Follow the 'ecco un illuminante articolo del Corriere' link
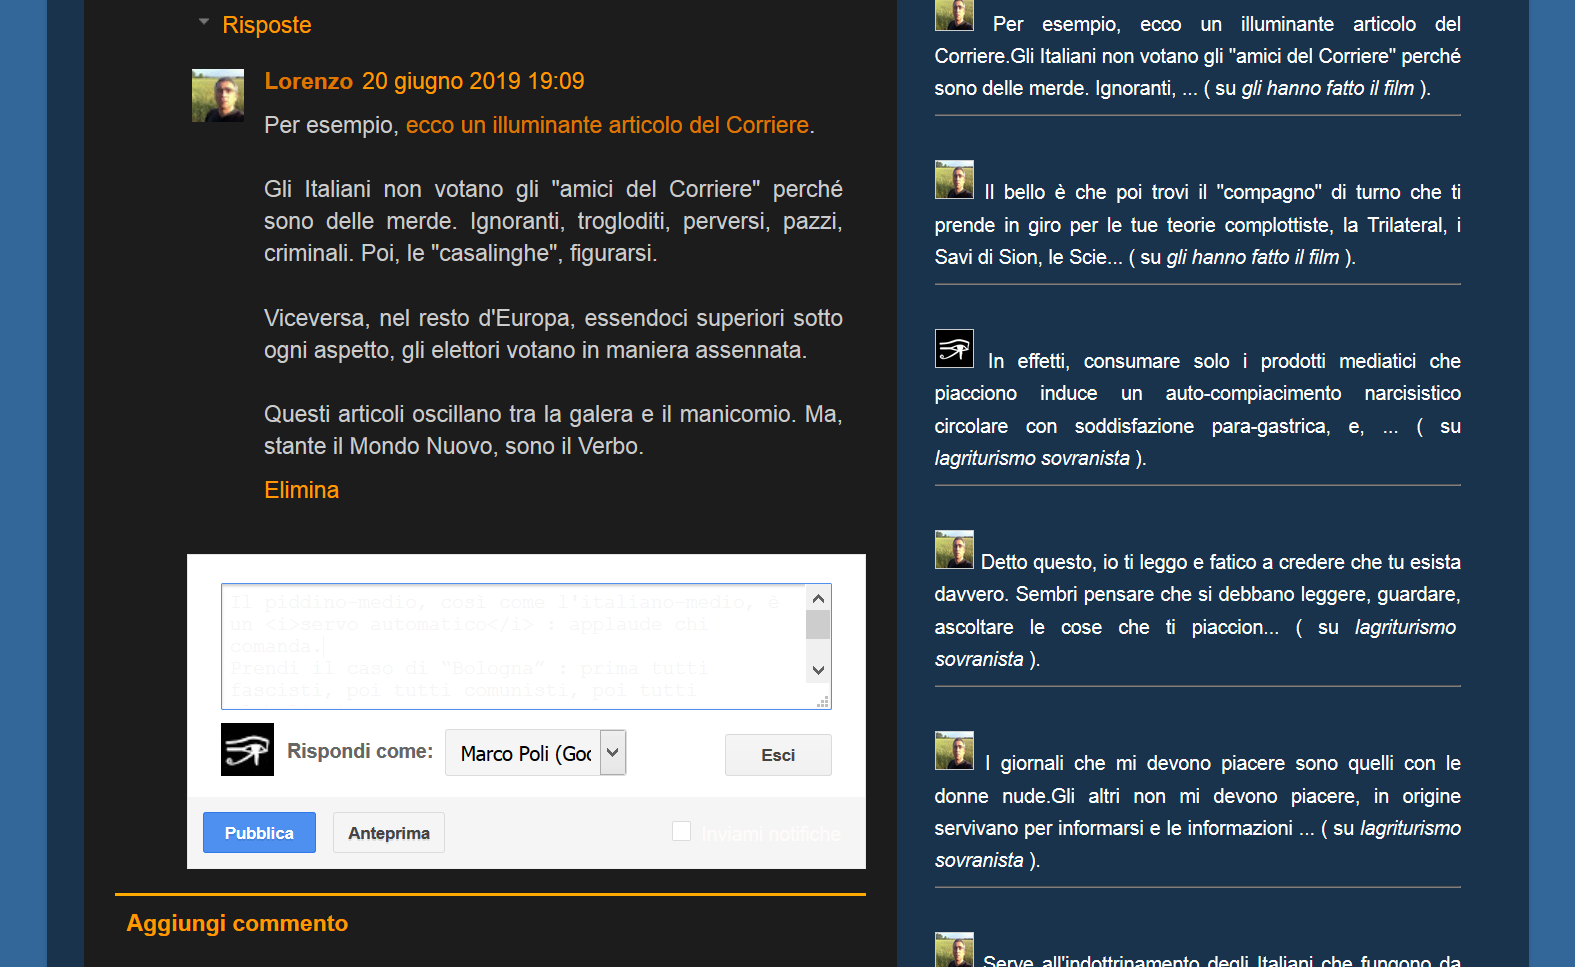The width and height of the screenshot is (1575, 967). 607,125
